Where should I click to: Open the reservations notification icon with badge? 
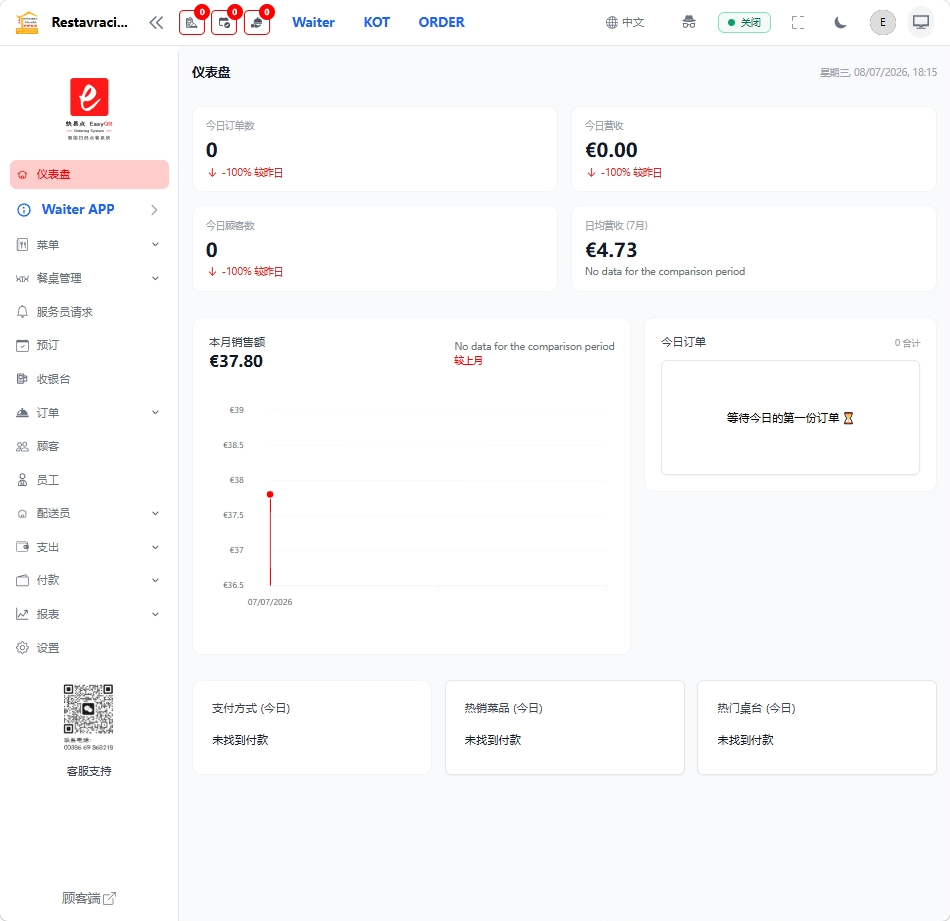224,23
